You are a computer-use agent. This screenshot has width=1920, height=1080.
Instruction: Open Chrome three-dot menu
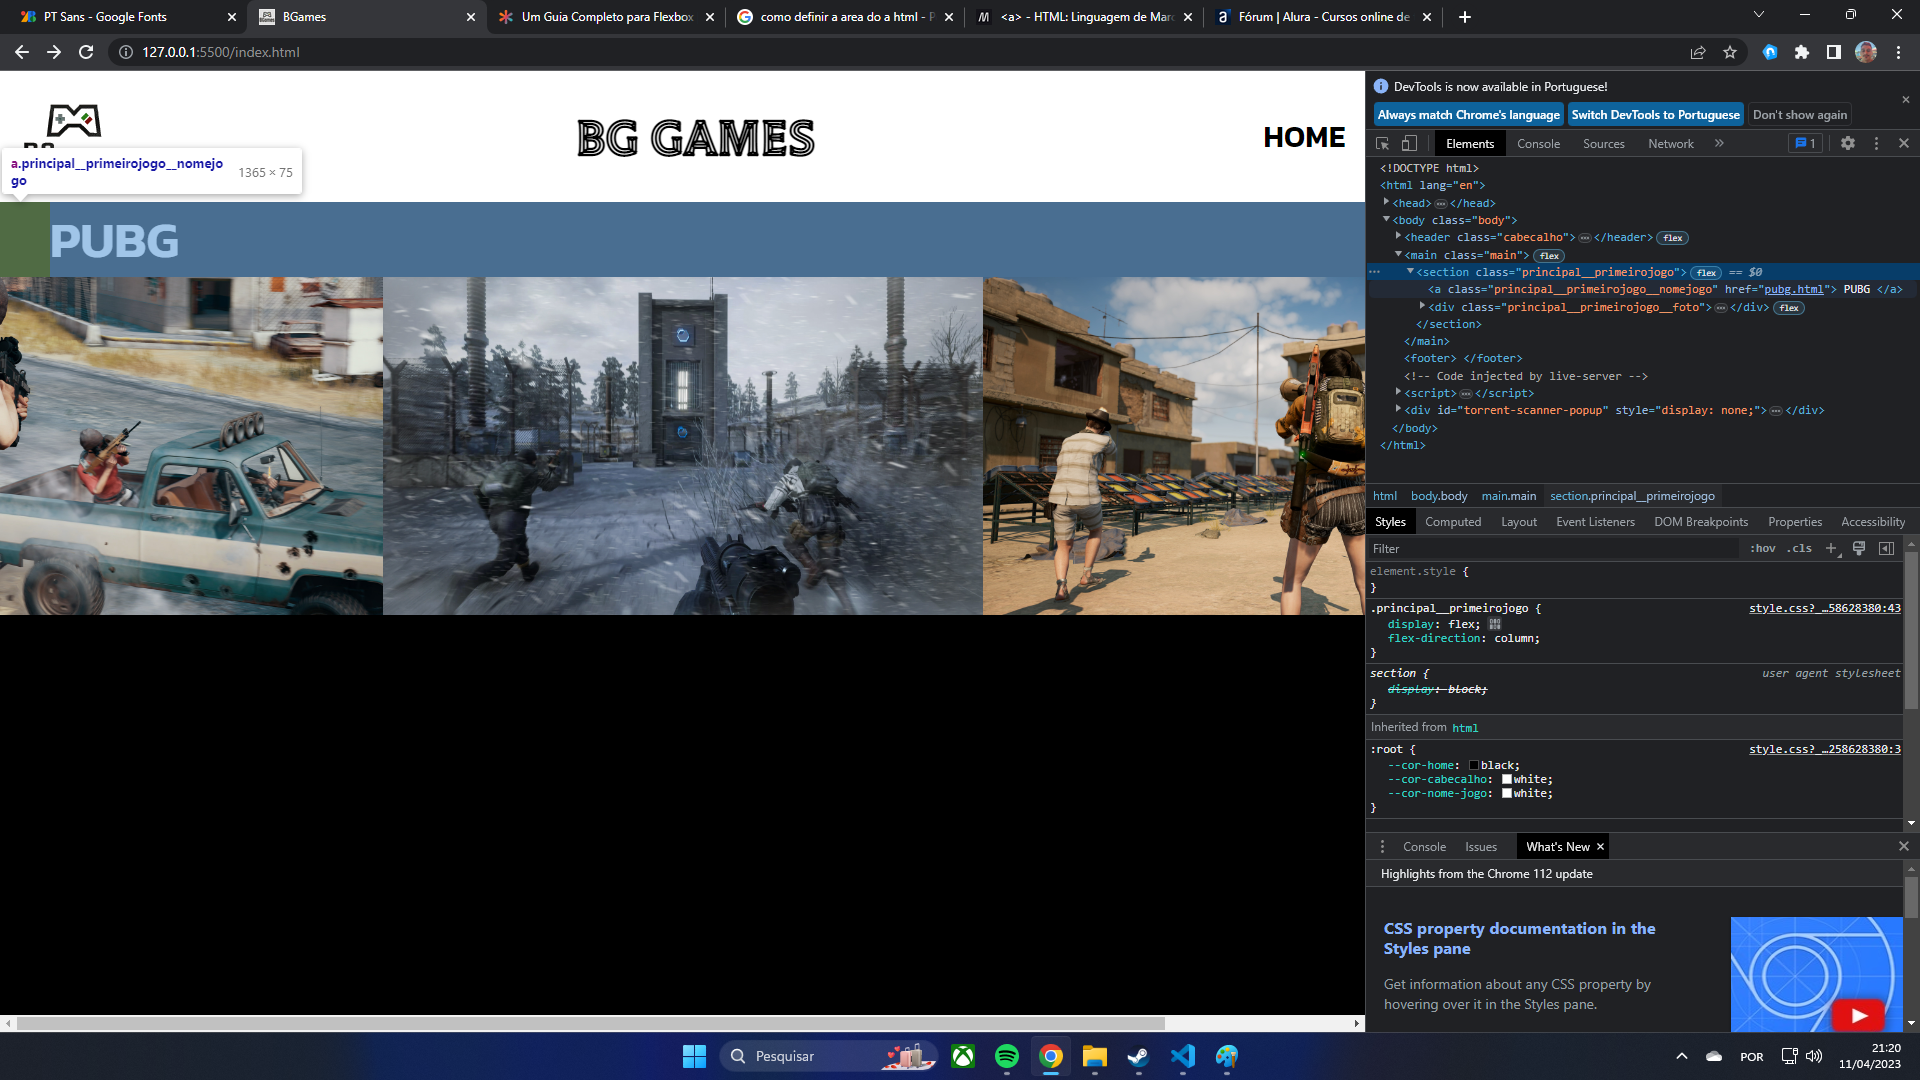click(x=1898, y=52)
